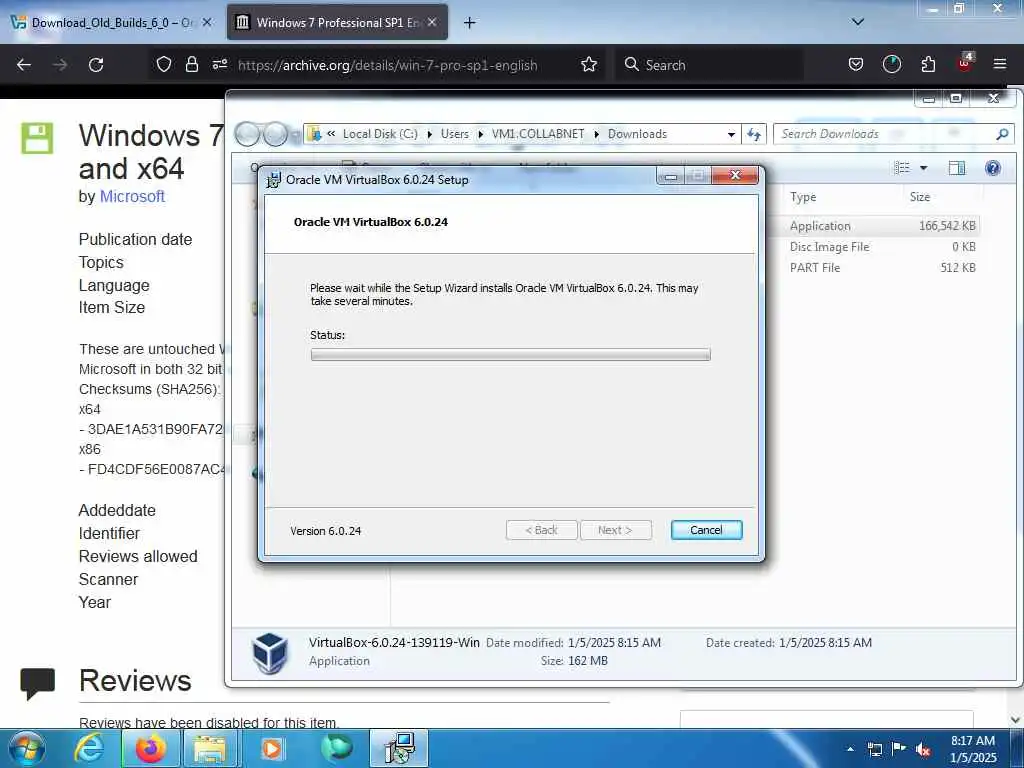Click Explorer search magnifier icon
This screenshot has height=768, width=1024.
coord(1002,134)
